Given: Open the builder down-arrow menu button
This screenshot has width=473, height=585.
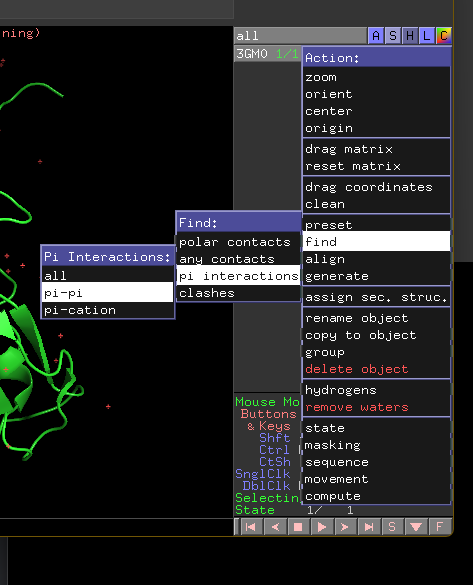Looking at the screenshot, I should (416, 527).
